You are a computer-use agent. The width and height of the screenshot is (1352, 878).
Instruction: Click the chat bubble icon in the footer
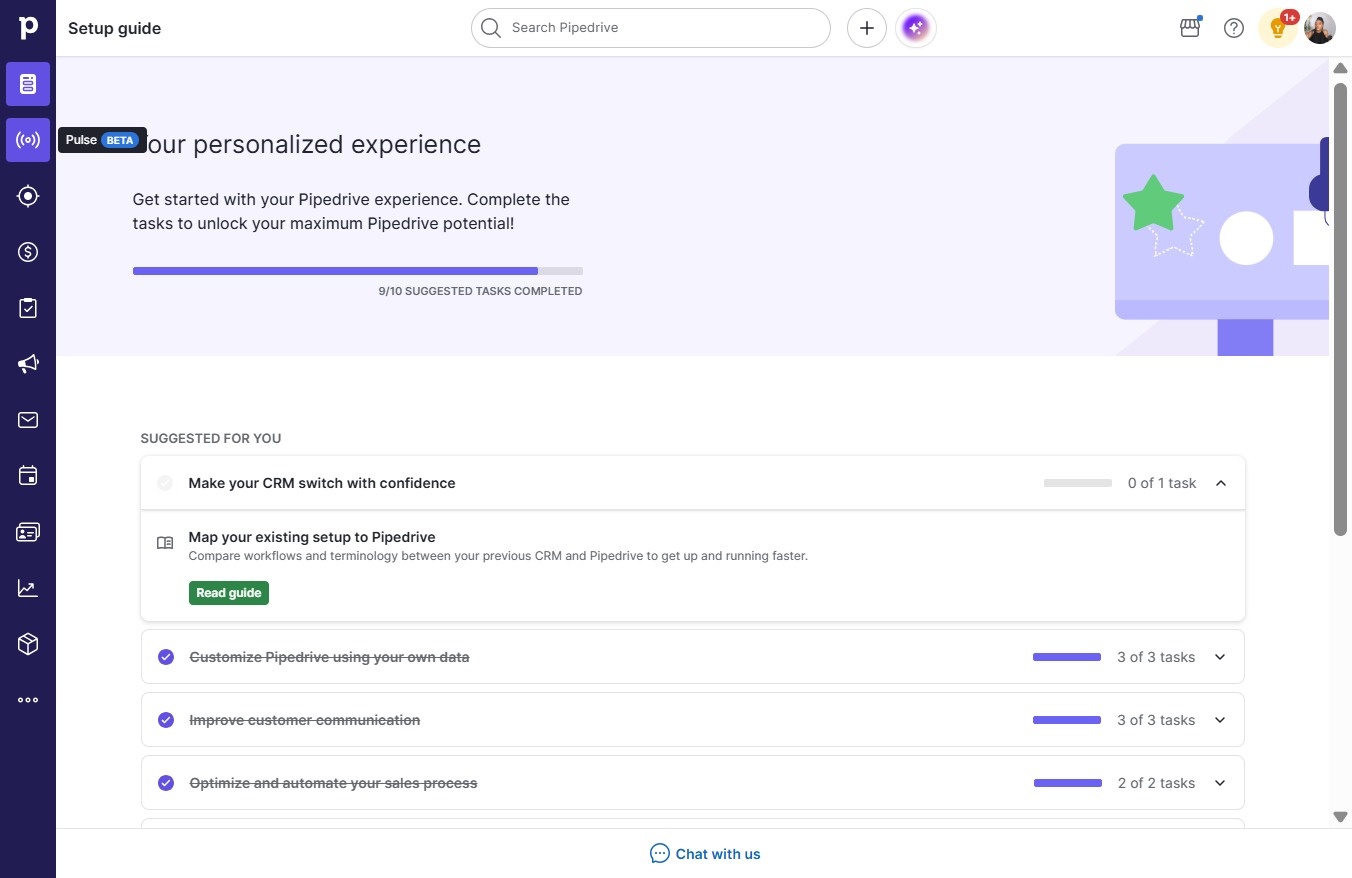pyautogui.click(x=660, y=854)
